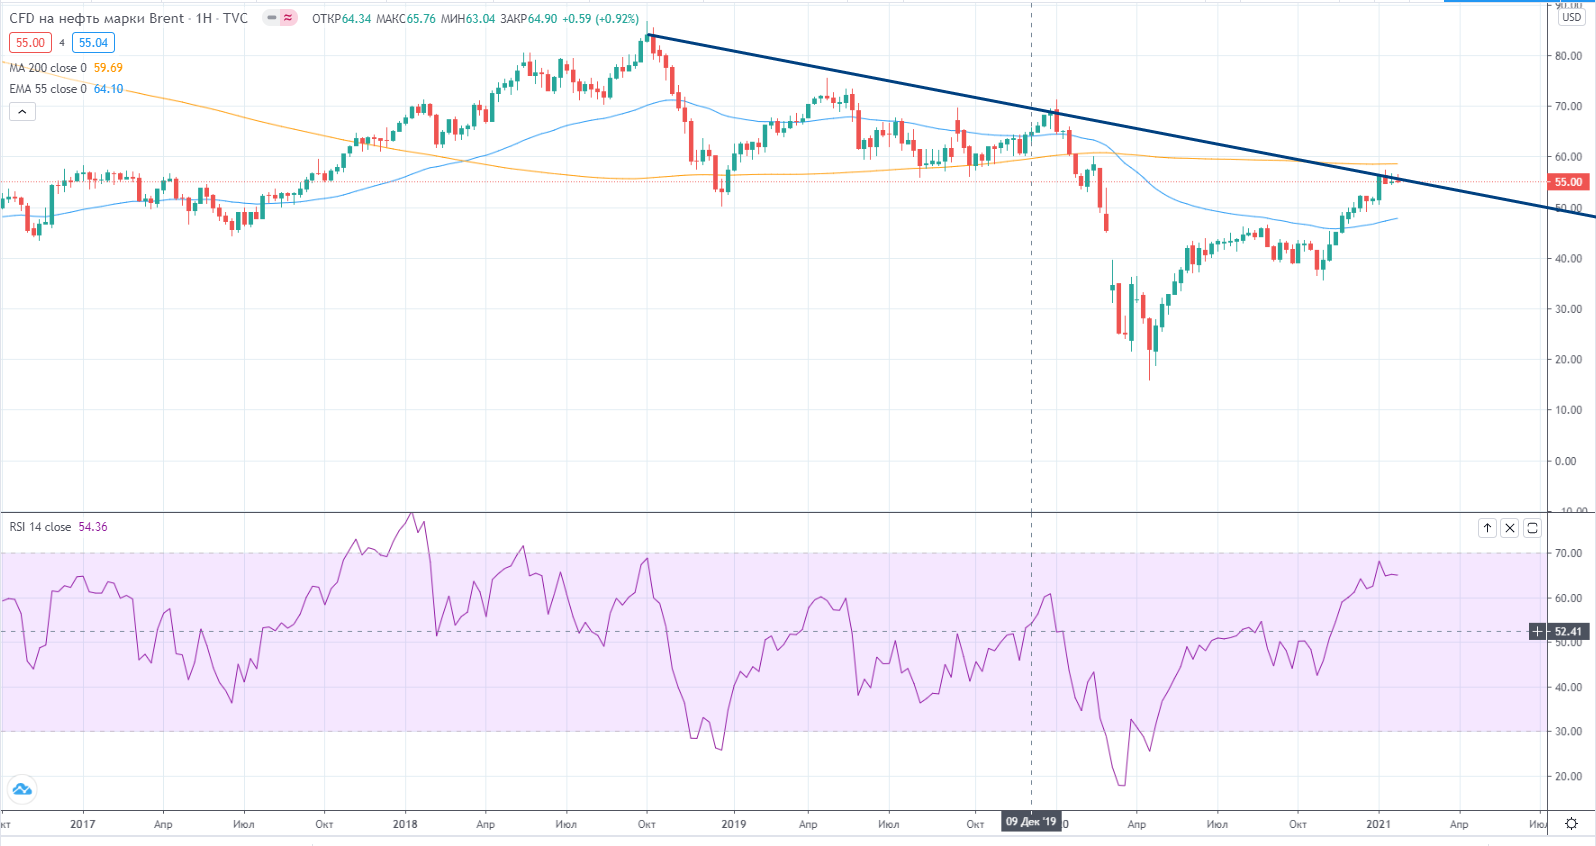Close the RSI indicator pane

(x=1510, y=528)
